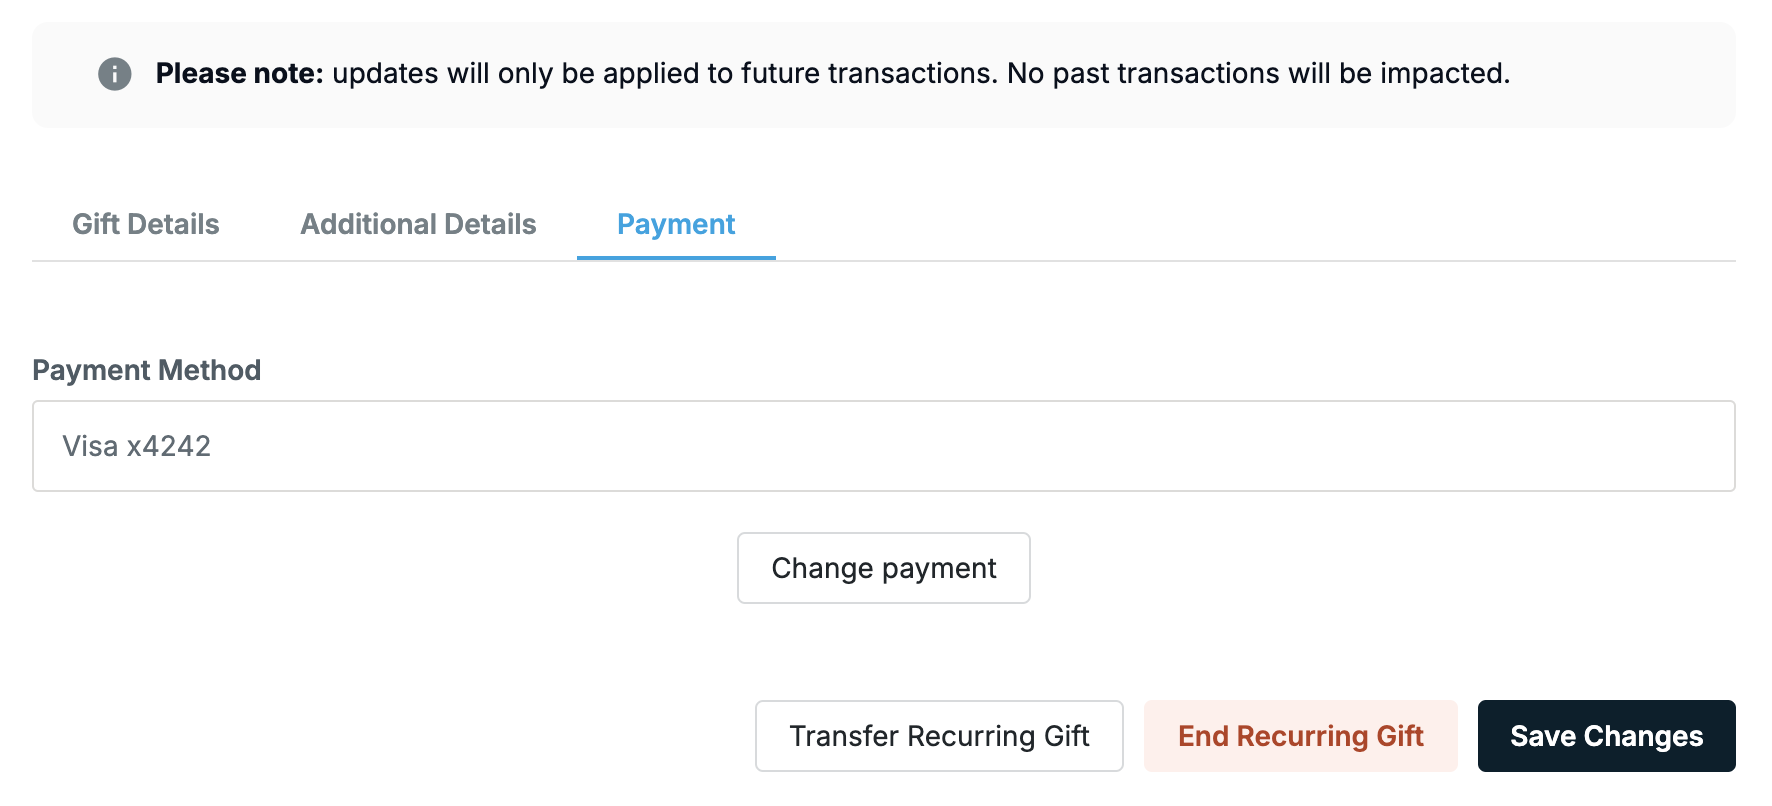Click the red End Recurring Gift button
1772x806 pixels.
pyautogui.click(x=1301, y=736)
